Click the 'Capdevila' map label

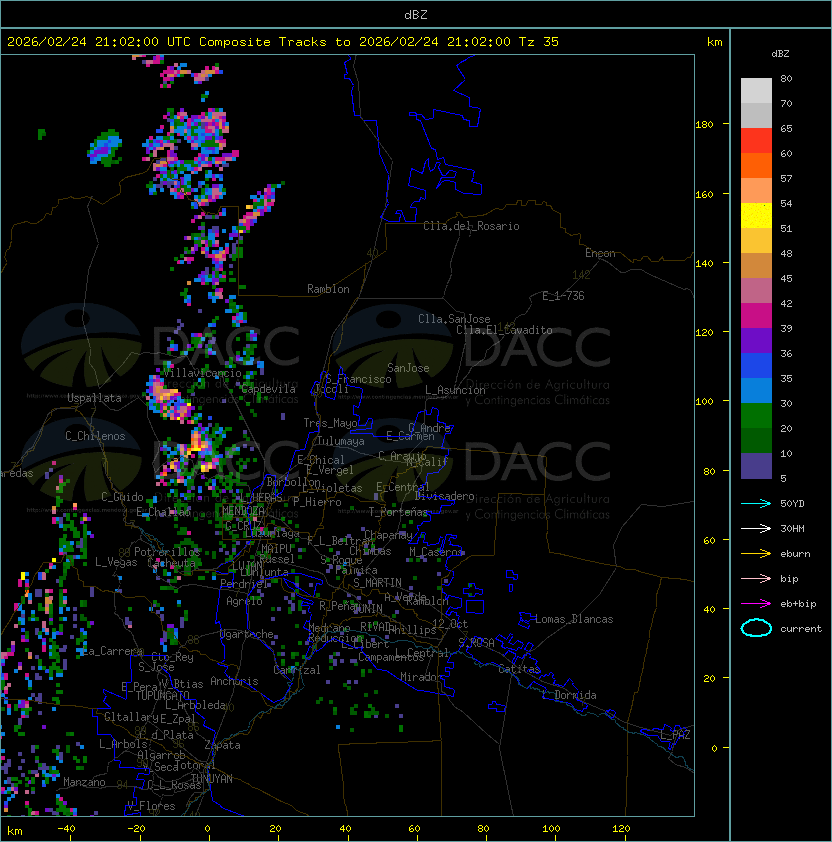pos(269,389)
